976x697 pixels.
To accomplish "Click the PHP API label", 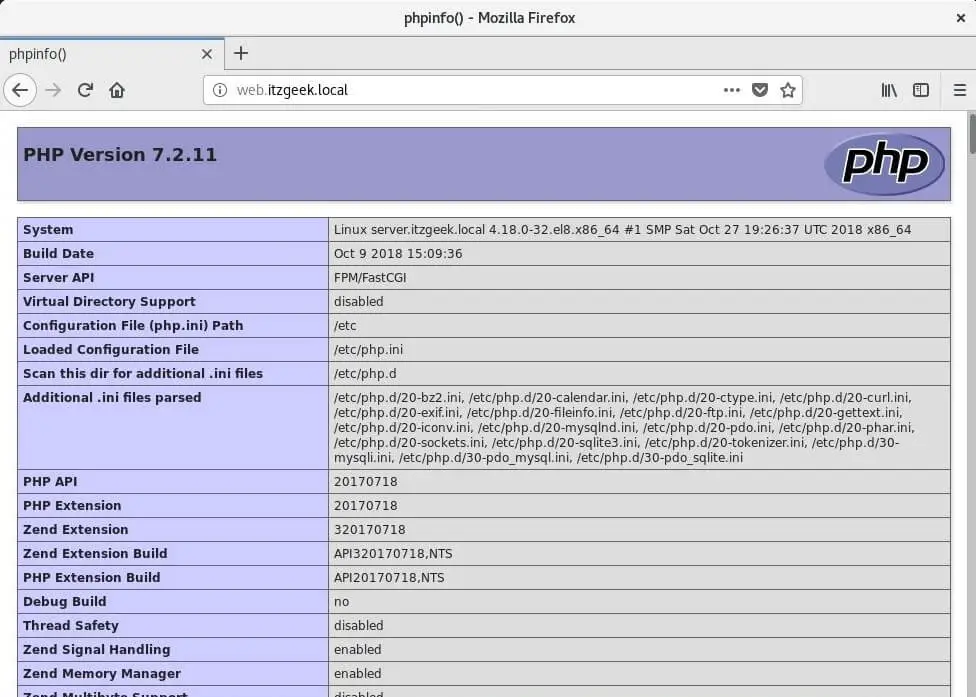I will pos(50,482).
